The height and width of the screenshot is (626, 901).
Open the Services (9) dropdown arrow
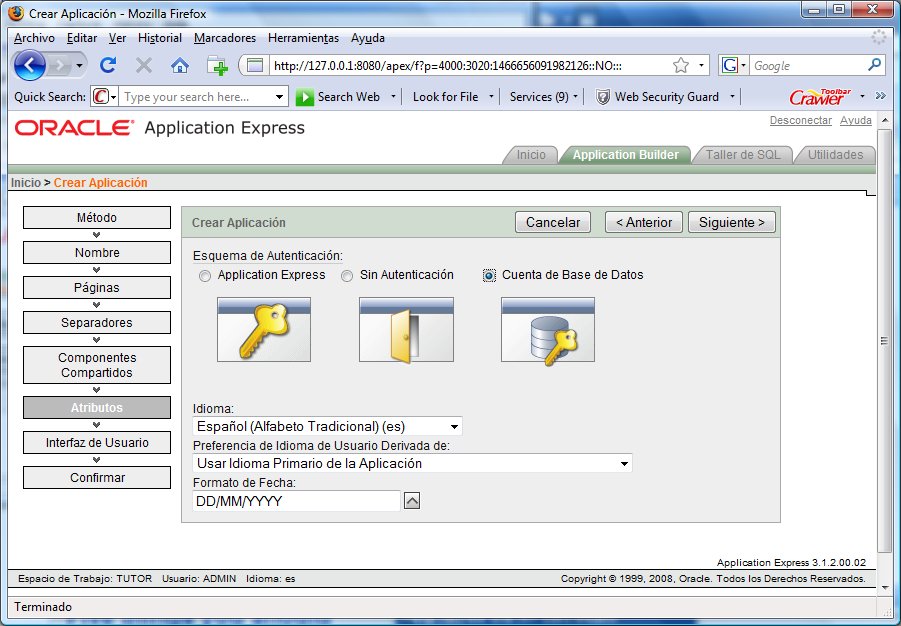point(576,97)
